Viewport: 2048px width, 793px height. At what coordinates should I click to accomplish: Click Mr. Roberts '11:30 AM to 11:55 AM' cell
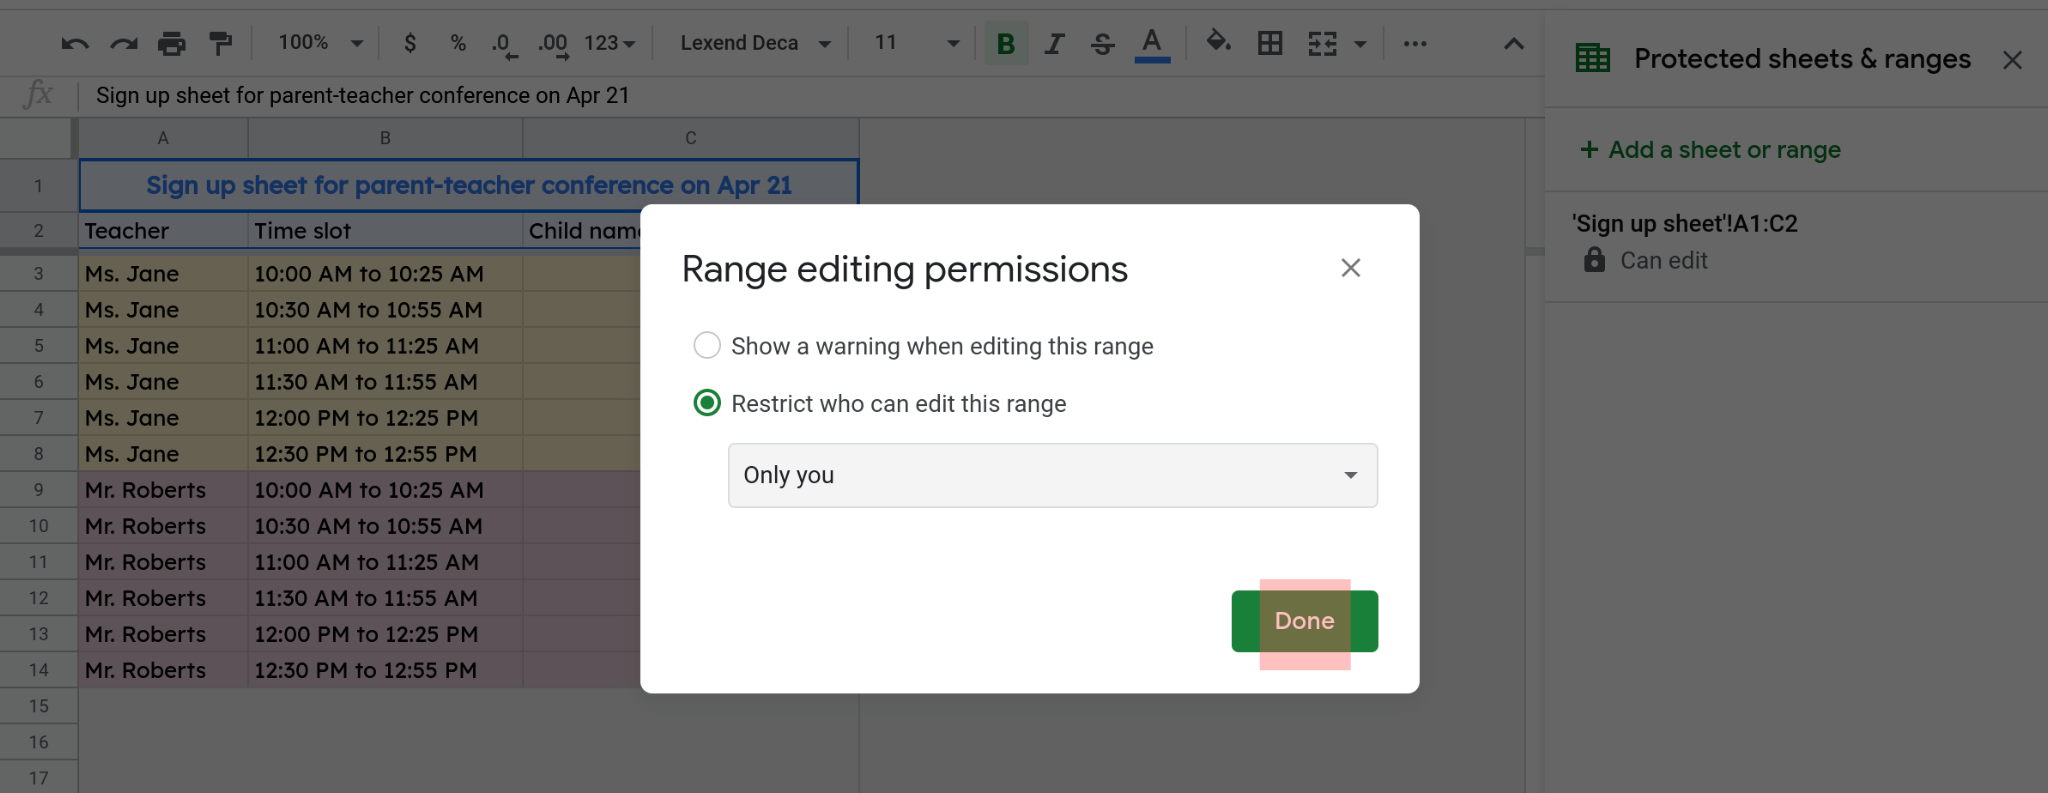385,598
